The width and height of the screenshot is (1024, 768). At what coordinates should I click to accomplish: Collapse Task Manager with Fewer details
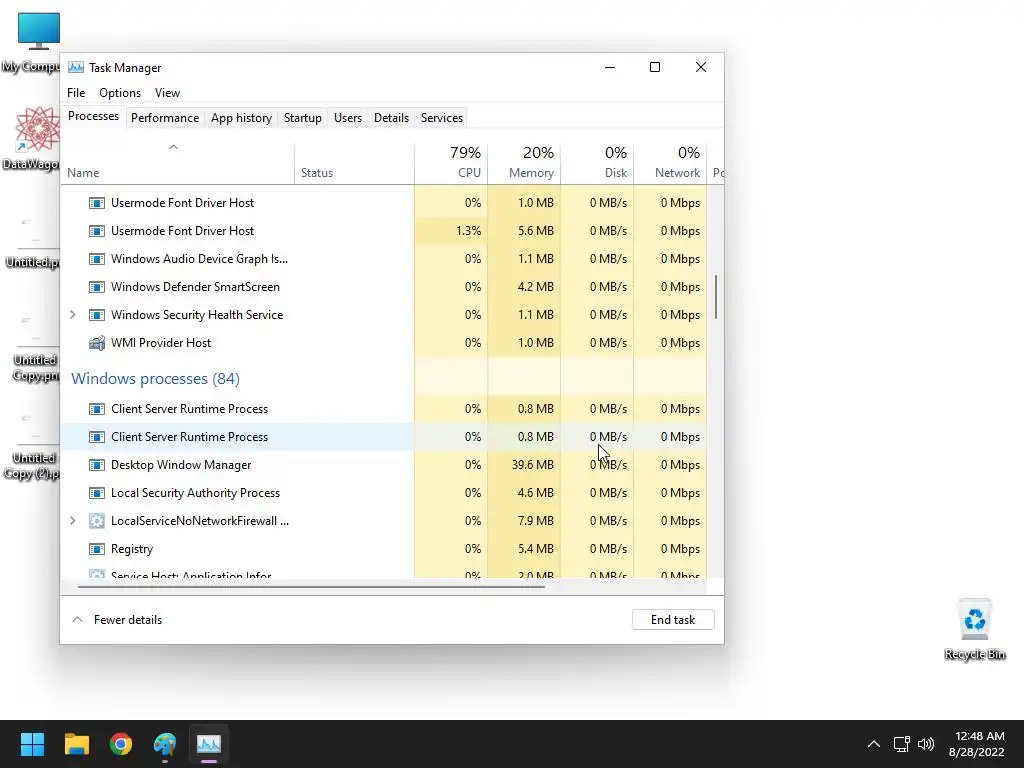[117, 620]
